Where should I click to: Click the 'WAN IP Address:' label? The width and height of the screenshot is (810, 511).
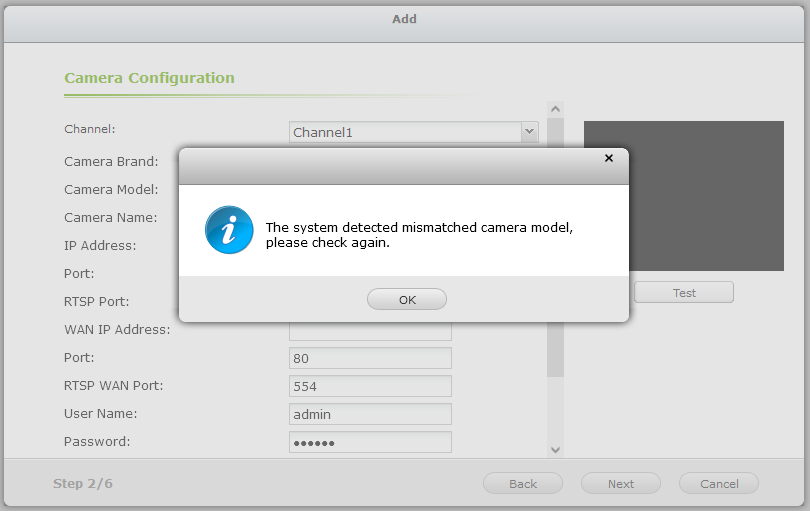point(117,330)
